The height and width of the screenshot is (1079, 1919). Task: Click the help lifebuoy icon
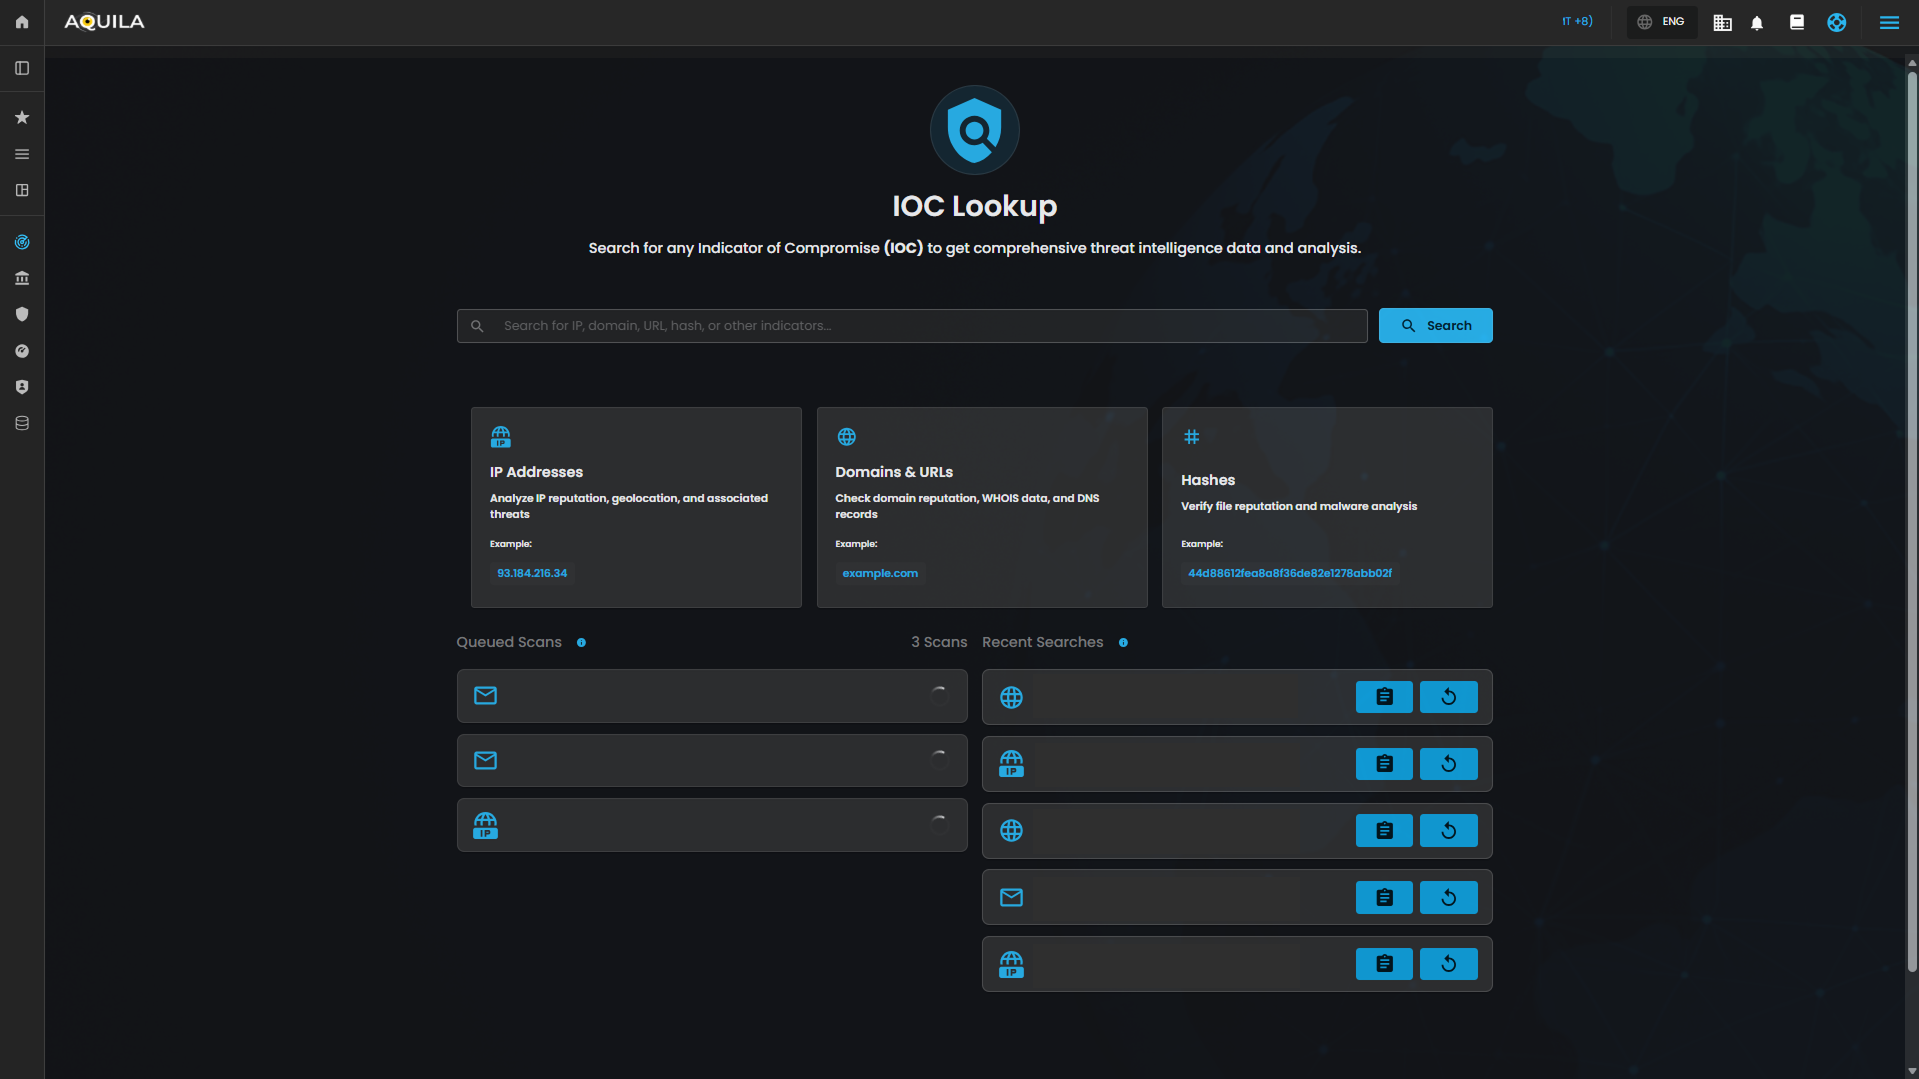tap(1836, 22)
